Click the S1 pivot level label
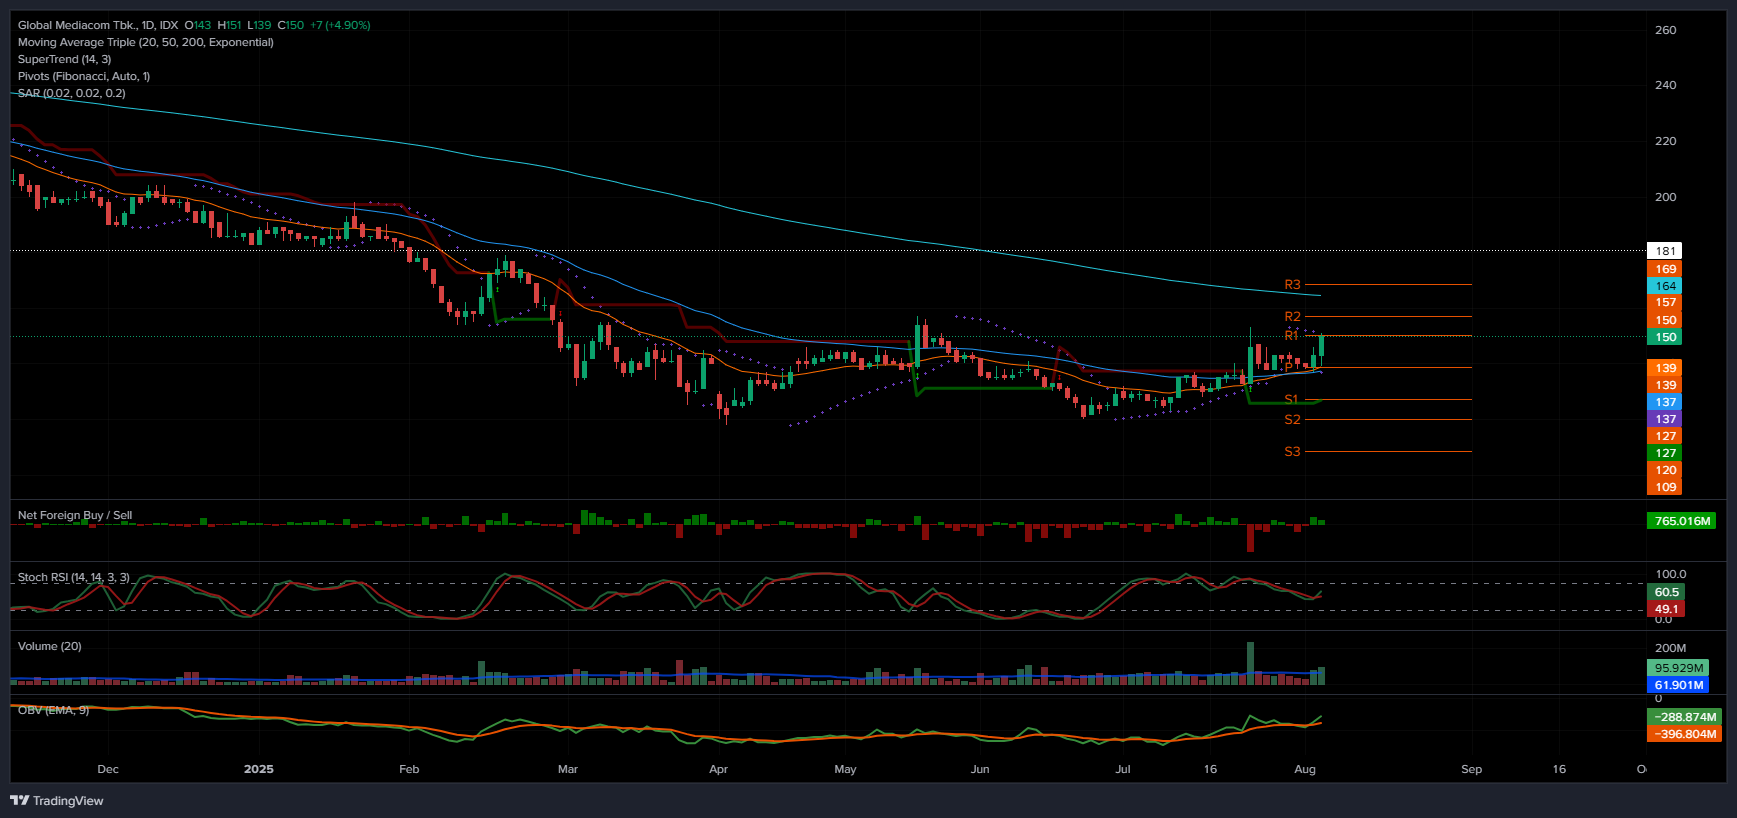This screenshot has height=818, width=1737. click(x=1292, y=400)
